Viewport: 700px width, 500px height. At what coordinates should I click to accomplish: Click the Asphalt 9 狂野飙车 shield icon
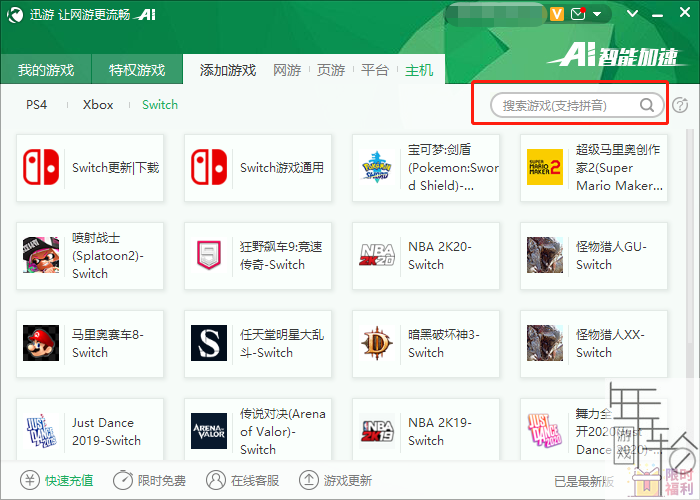click(x=209, y=255)
